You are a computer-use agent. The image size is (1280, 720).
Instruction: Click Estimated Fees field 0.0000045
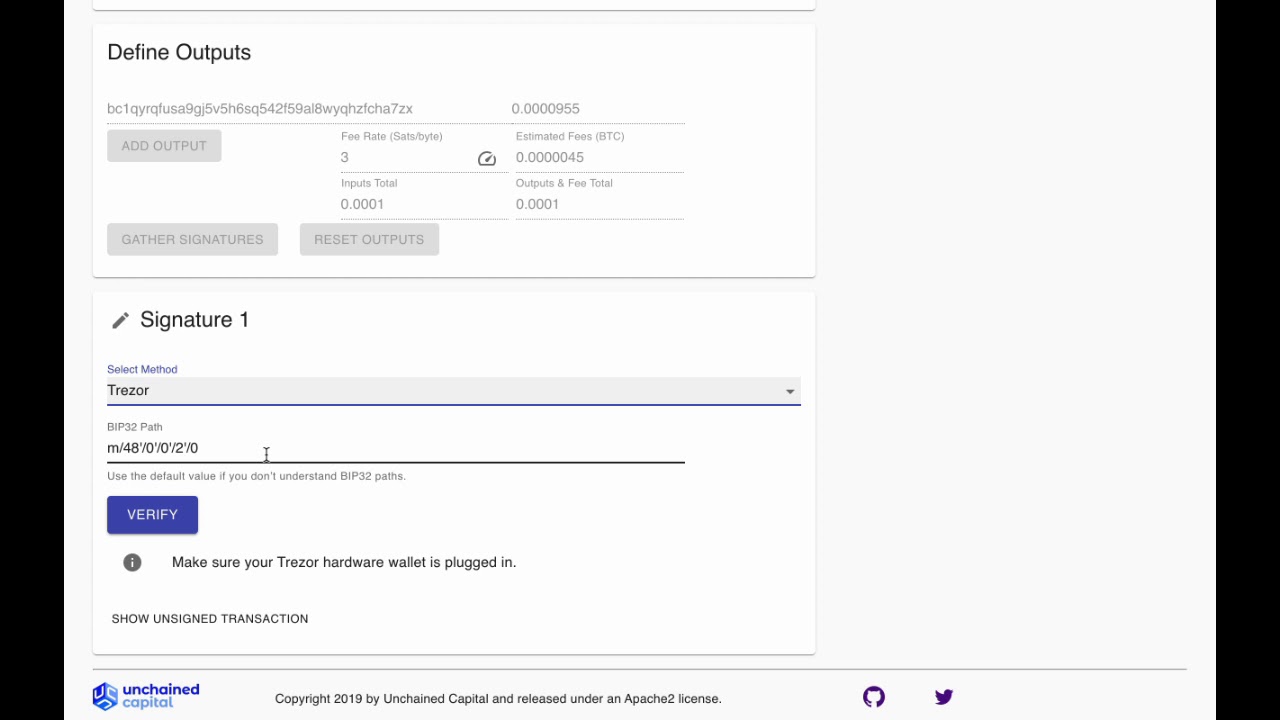coord(600,158)
